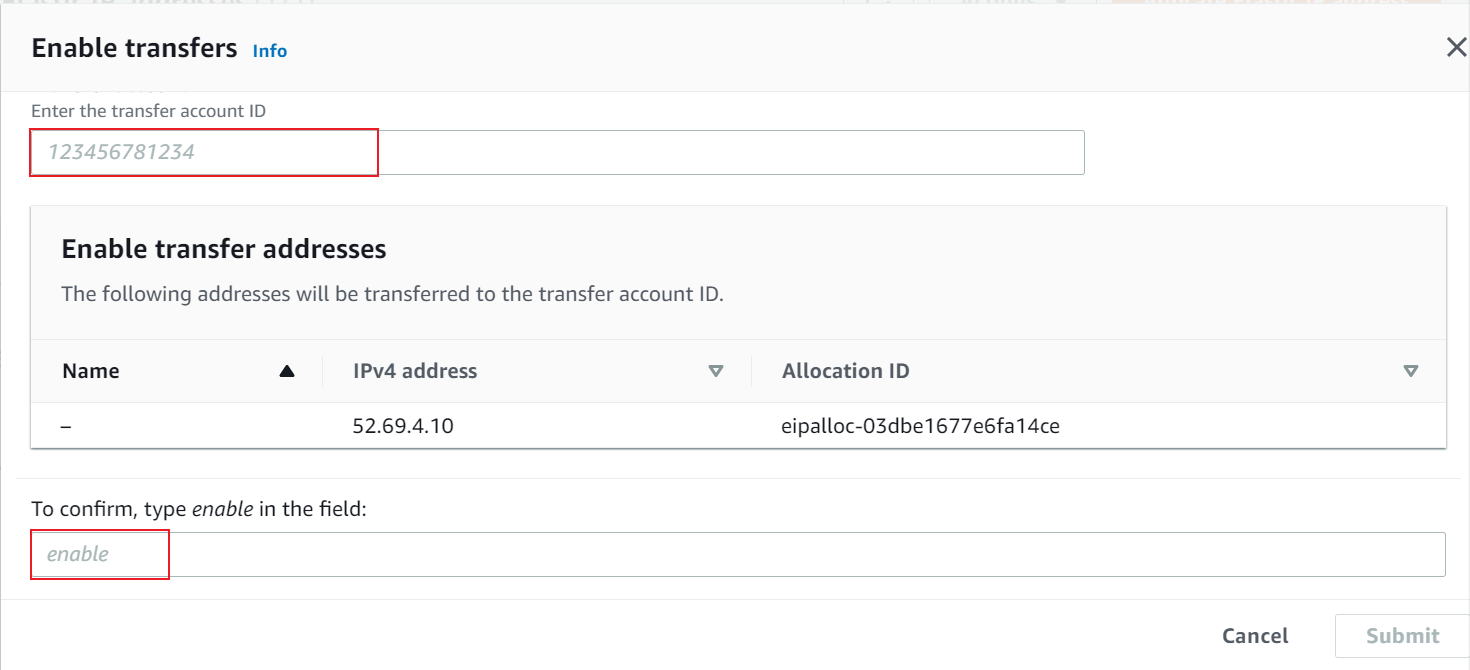1470x670 pixels.
Task: Click the Enable transfer addresses heading
Action: 224,249
